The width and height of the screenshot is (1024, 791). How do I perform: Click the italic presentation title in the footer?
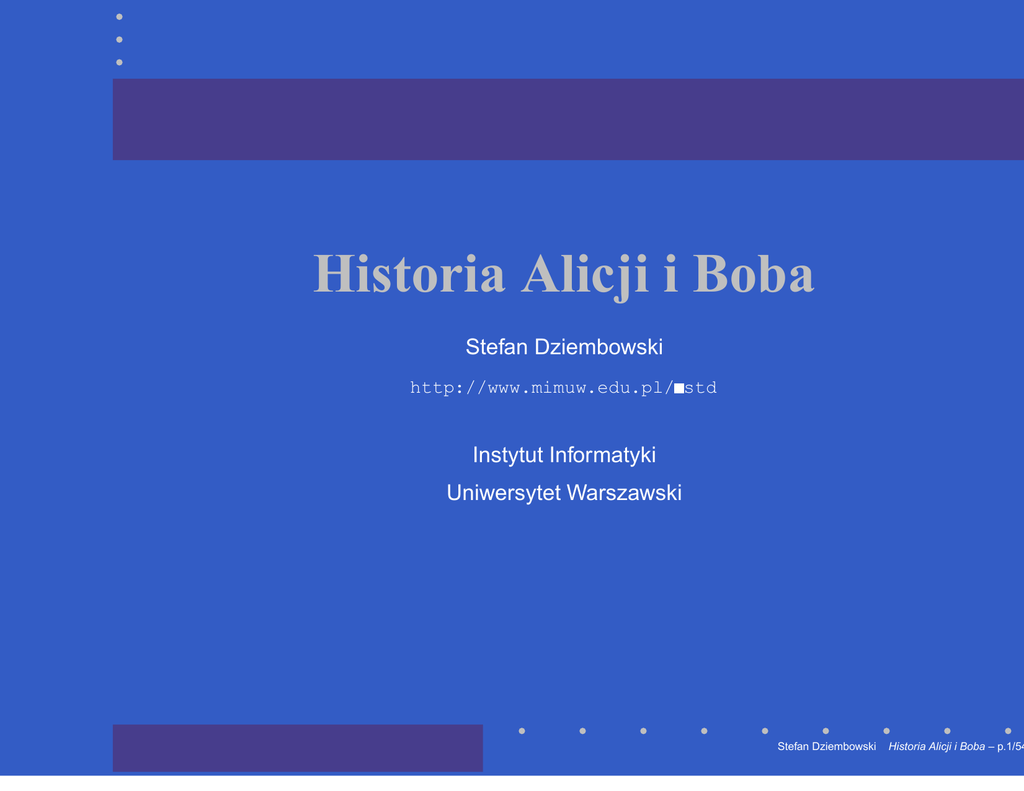(936, 747)
